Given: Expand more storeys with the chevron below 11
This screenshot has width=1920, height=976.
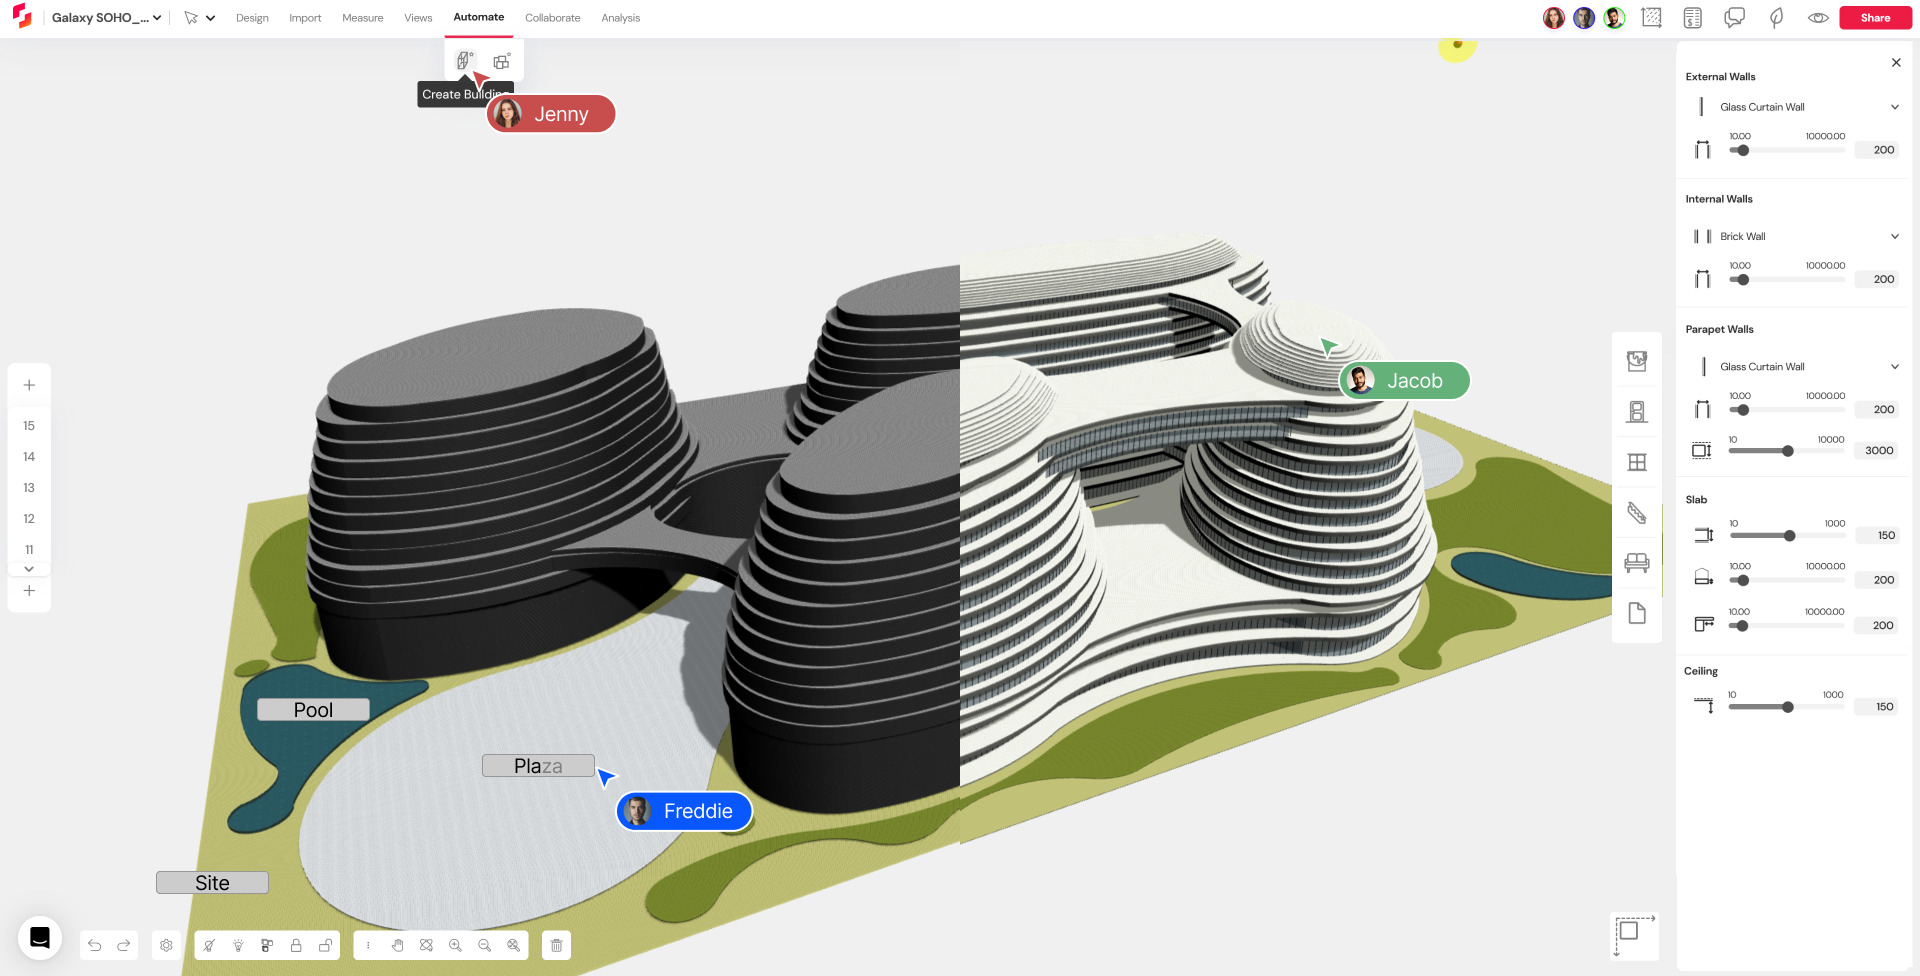Looking at the screenshot, I should pyautogui.click(x=29, y=569).
